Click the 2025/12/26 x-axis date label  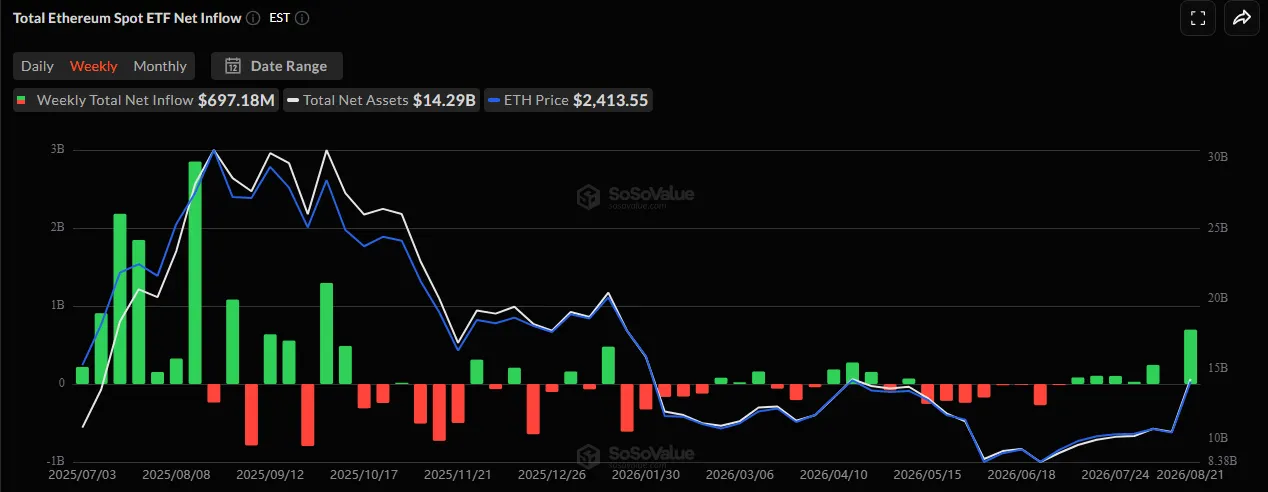tap(550, 476)
